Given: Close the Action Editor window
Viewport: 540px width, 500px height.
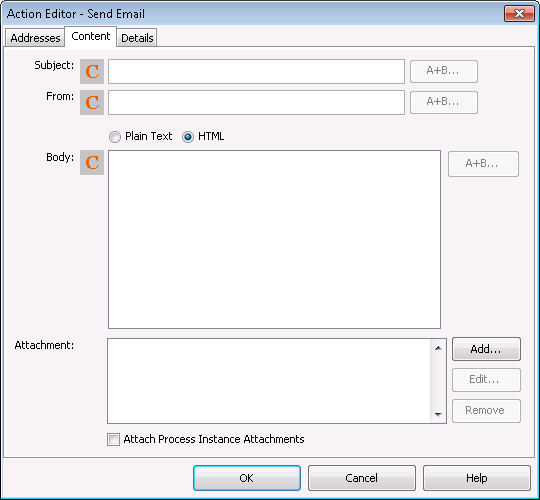Looking at the screenshot, I should tap(519, 14).
